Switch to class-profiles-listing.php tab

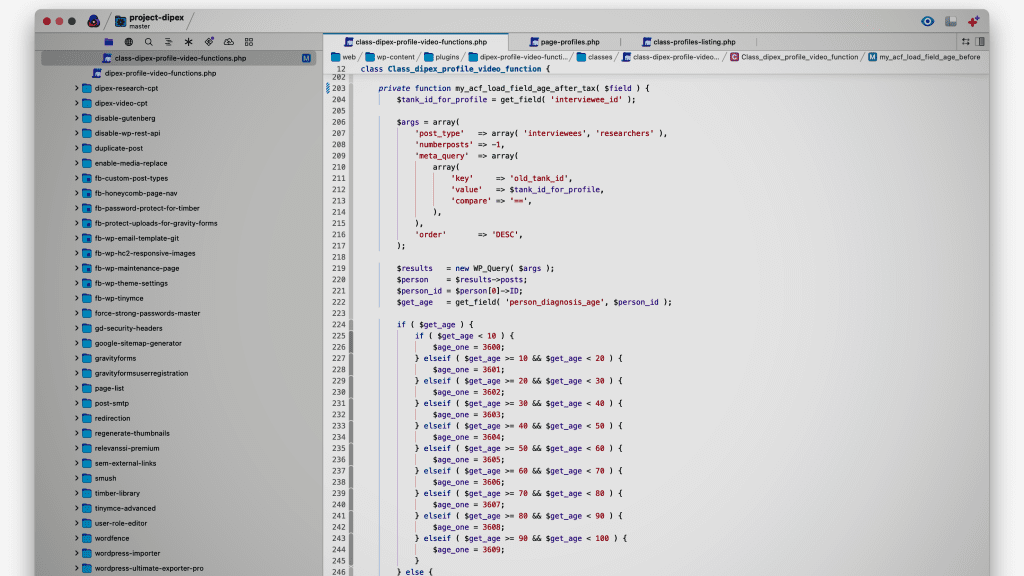pos(688,42)
